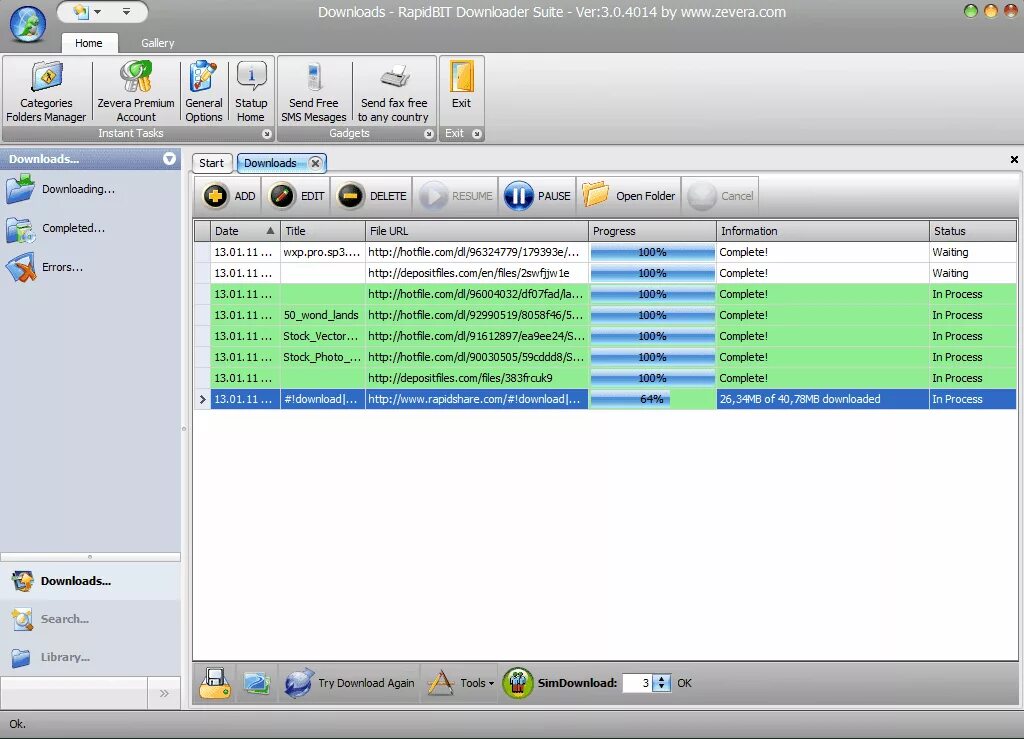Image resolution: width=1024 pixels, height=739 pixels.
Task: Click the grayed Cancel button
Action: (x=720, y=196)
